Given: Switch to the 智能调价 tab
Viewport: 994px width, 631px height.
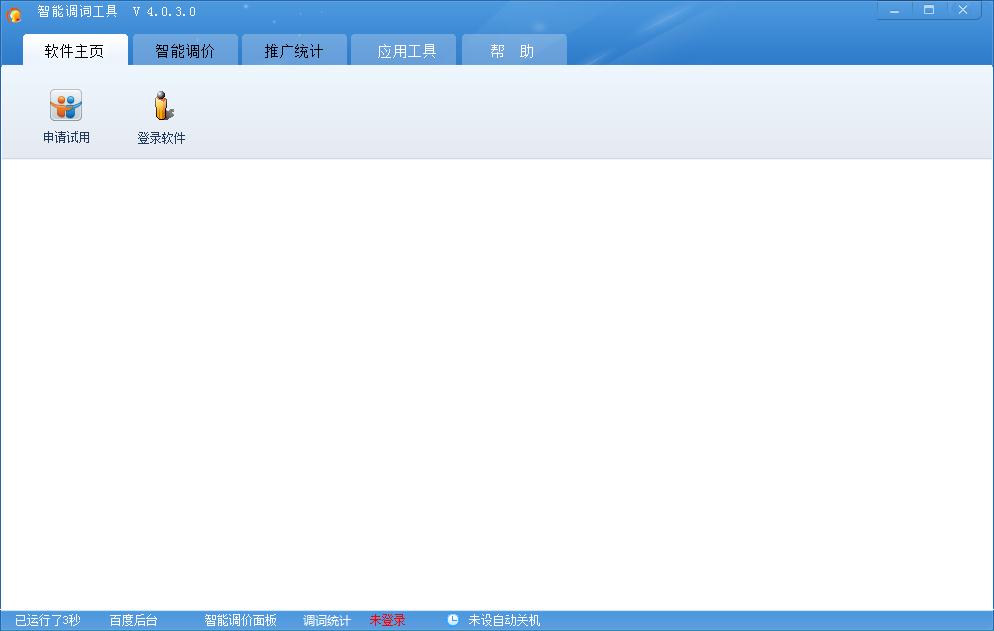Looking at the screenshot, I should (x=185, y=48).
